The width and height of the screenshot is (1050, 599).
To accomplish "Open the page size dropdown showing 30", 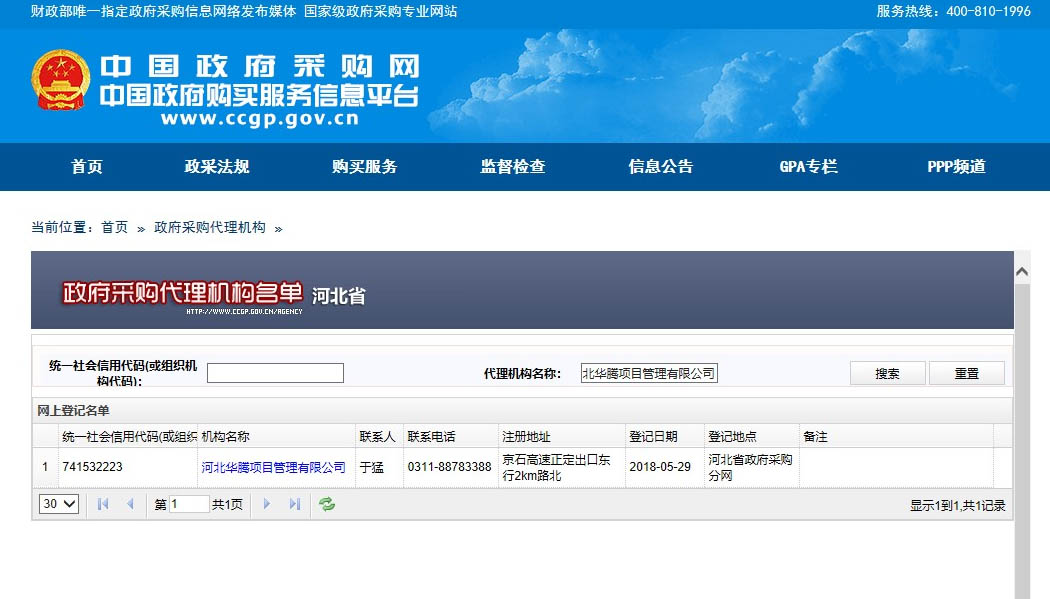I will click(59, 504).
